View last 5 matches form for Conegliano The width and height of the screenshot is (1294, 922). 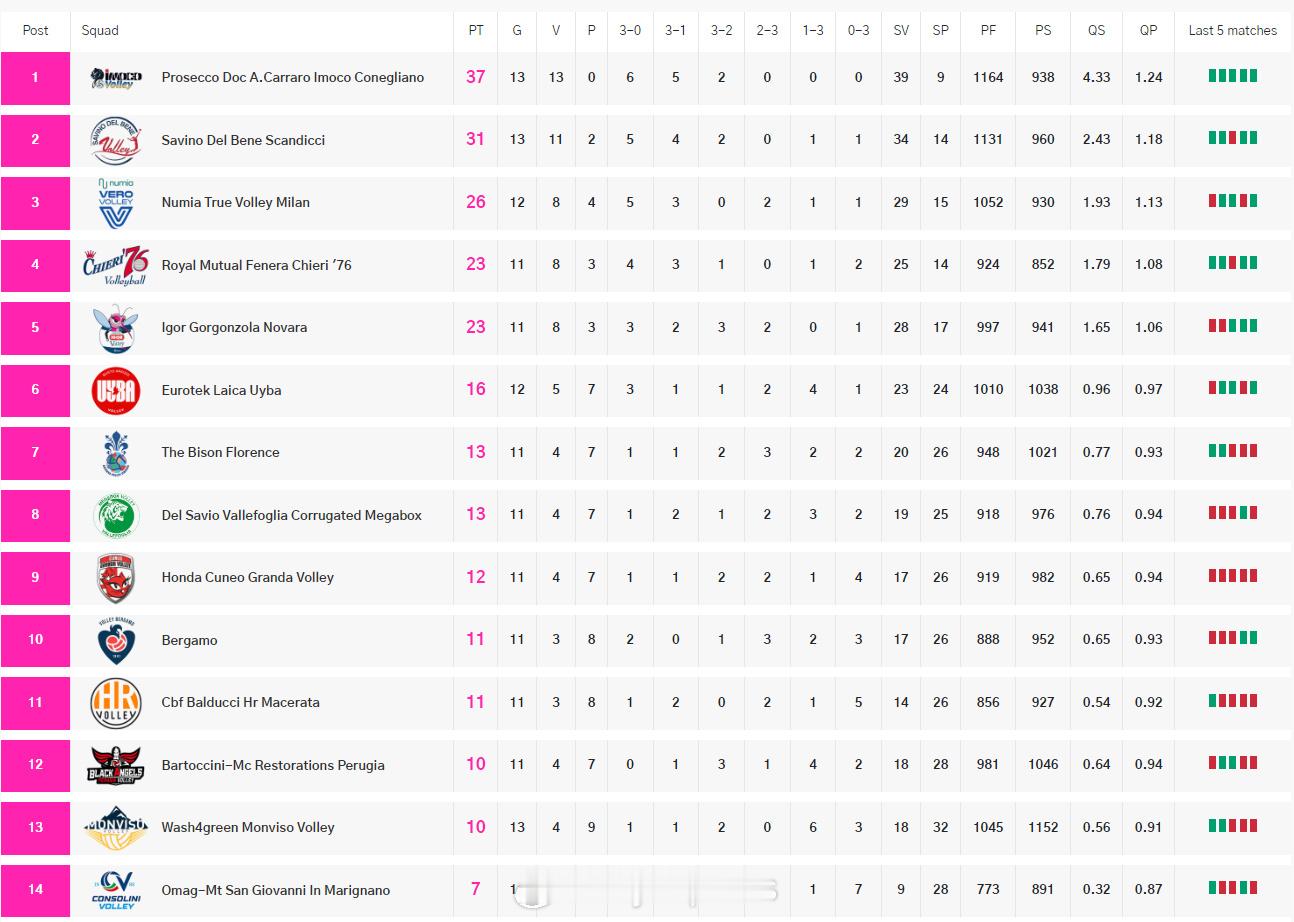pos(1233,76)
